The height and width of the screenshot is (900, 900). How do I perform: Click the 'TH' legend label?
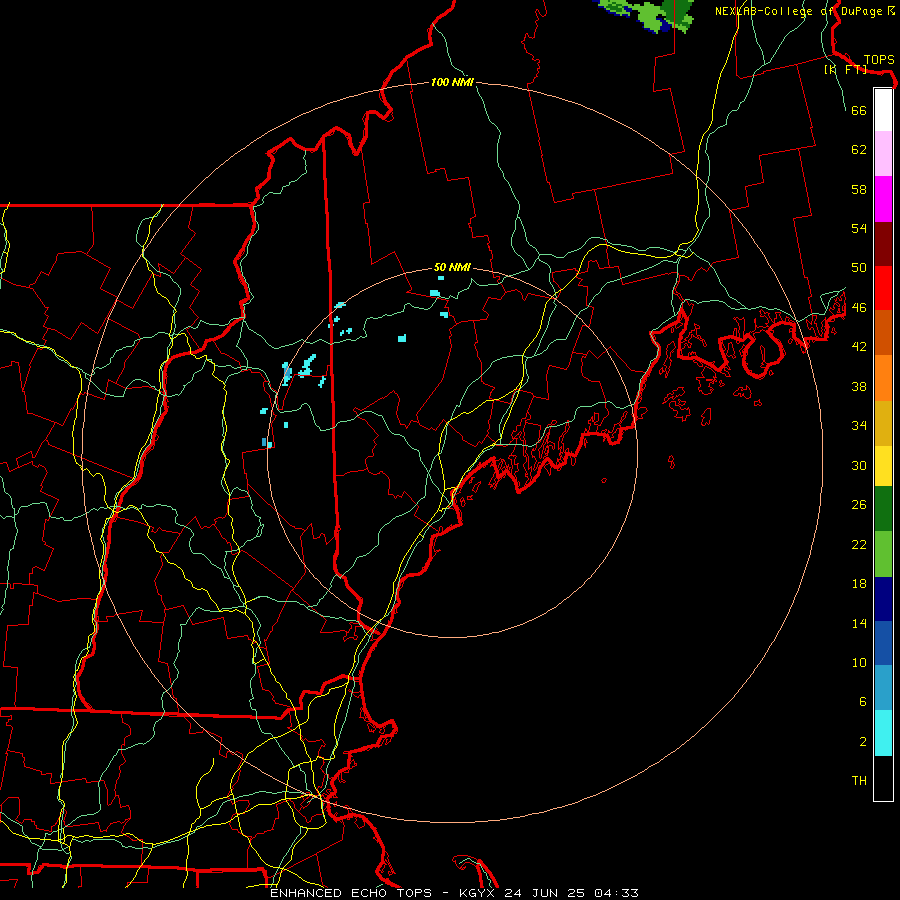coord(859,781)
